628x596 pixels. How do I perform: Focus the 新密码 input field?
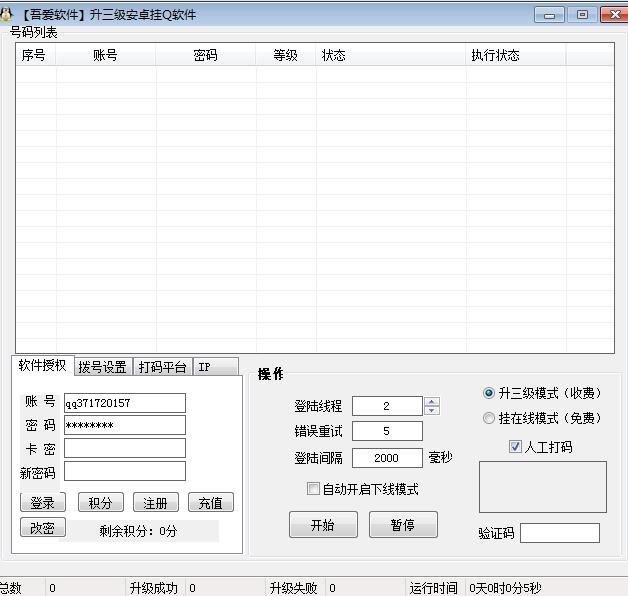click(125, 471)
